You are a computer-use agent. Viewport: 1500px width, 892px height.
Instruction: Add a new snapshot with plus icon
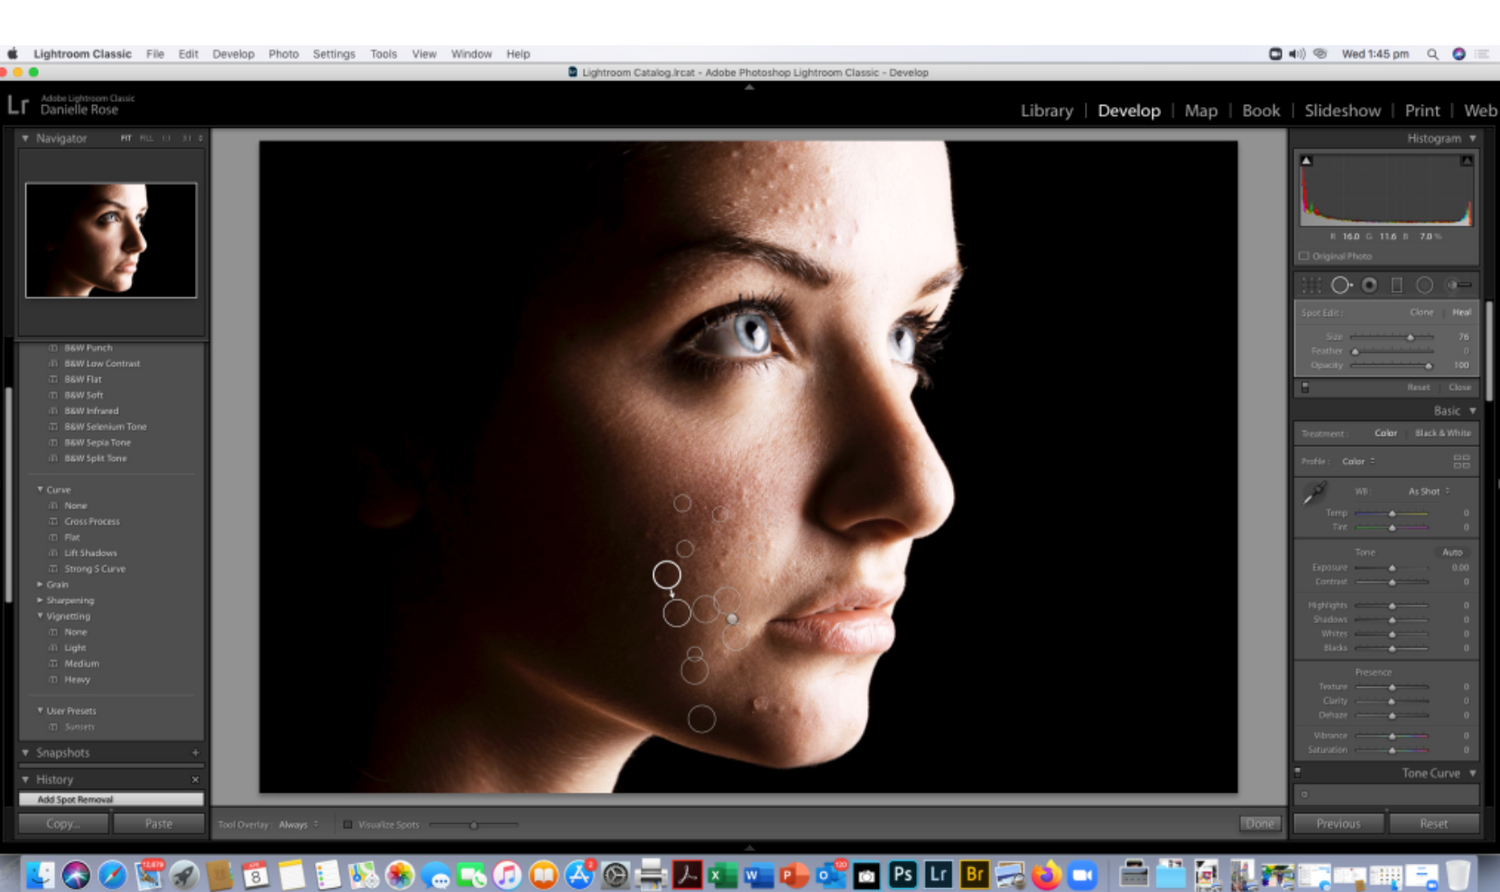(x=195, y=752)
